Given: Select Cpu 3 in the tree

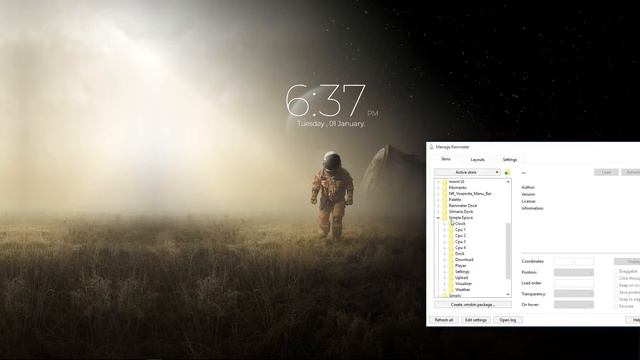Looking at the screenshot, I should (x=460, y=242).
